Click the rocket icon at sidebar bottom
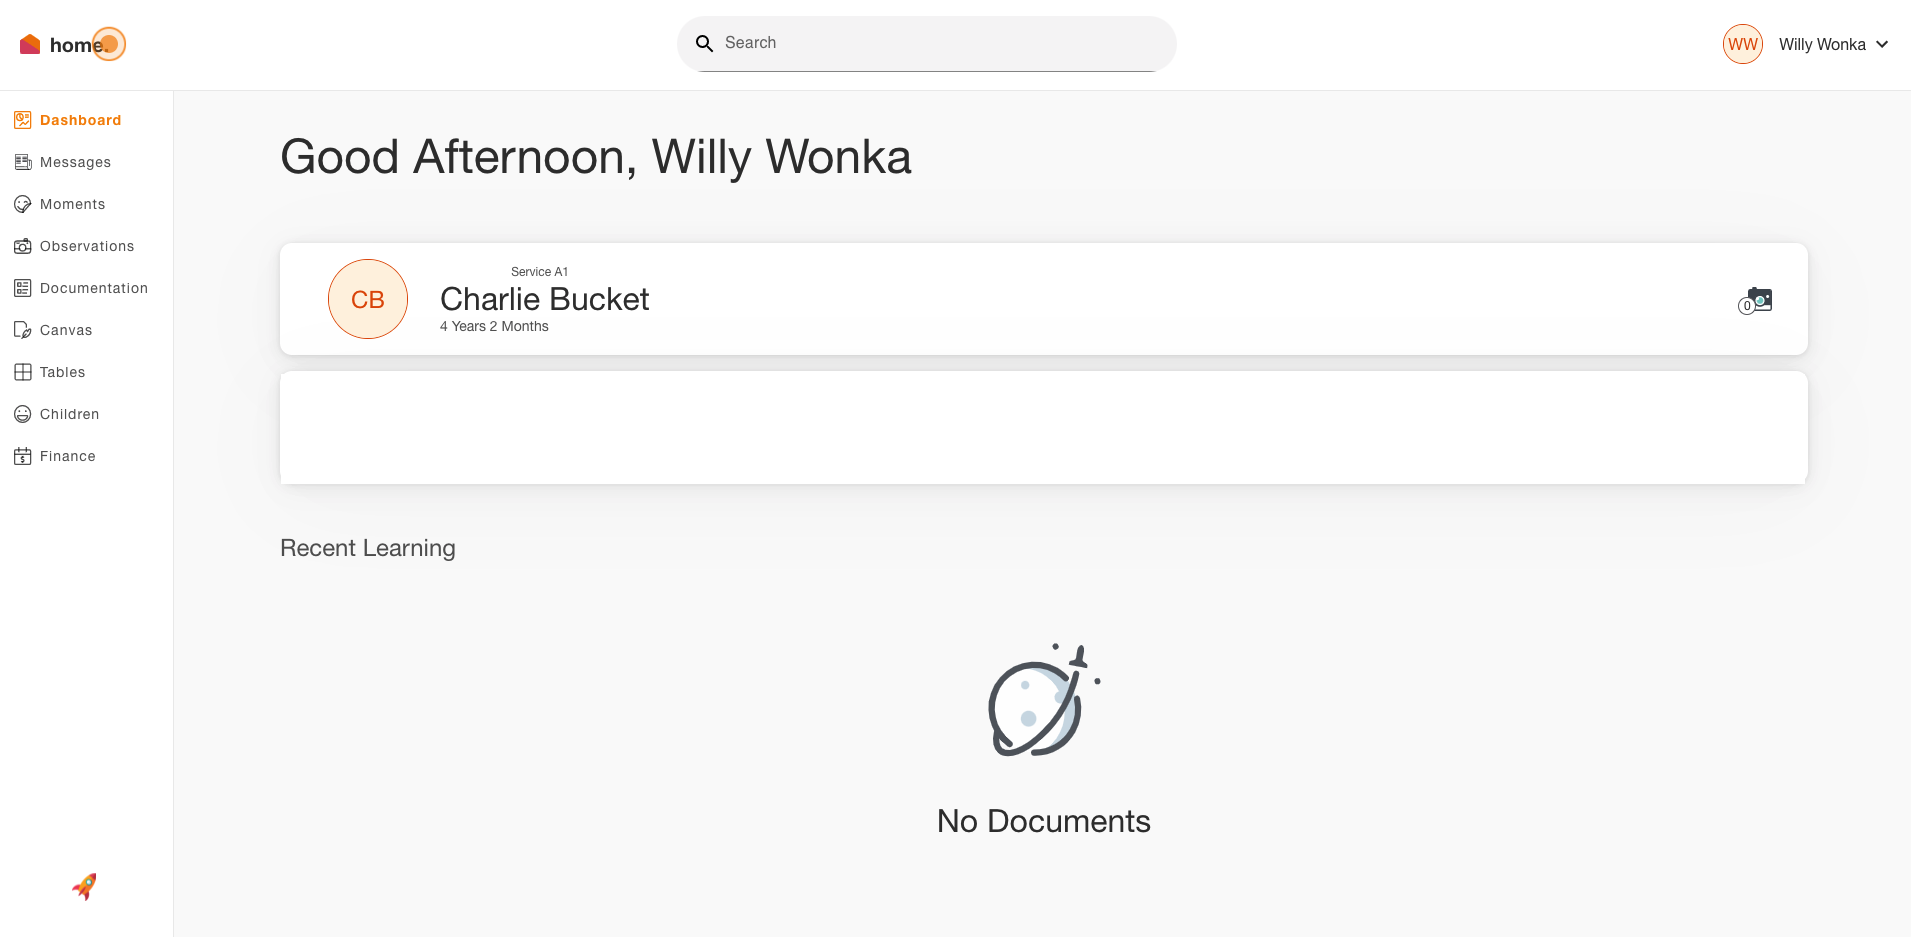 pyautogui.click(x=85, y=886)
